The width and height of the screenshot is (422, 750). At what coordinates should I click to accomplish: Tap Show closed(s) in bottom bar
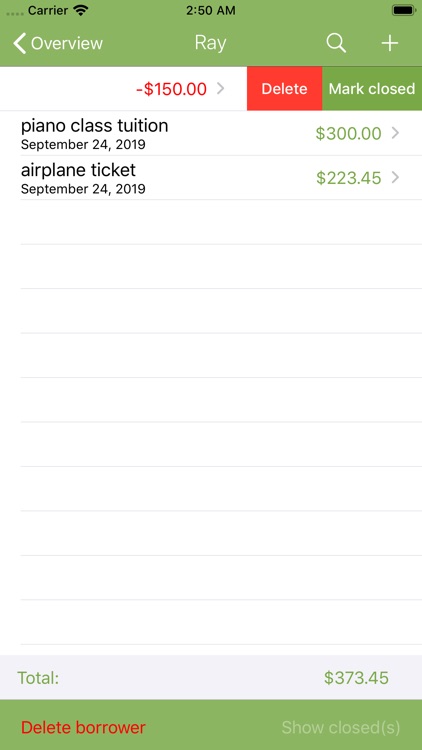point(341,728)
